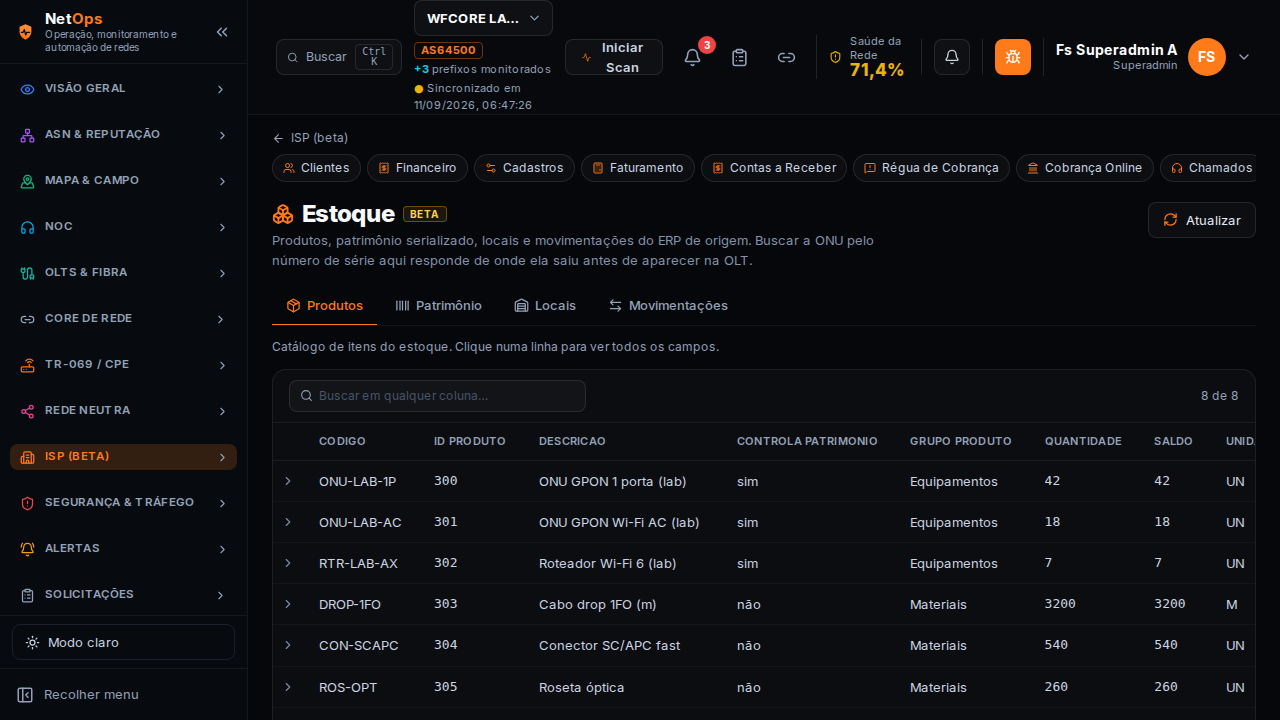1280x720 pixels.
Task: Open the Faturamento navigation pill
Action: pos(638,168)
